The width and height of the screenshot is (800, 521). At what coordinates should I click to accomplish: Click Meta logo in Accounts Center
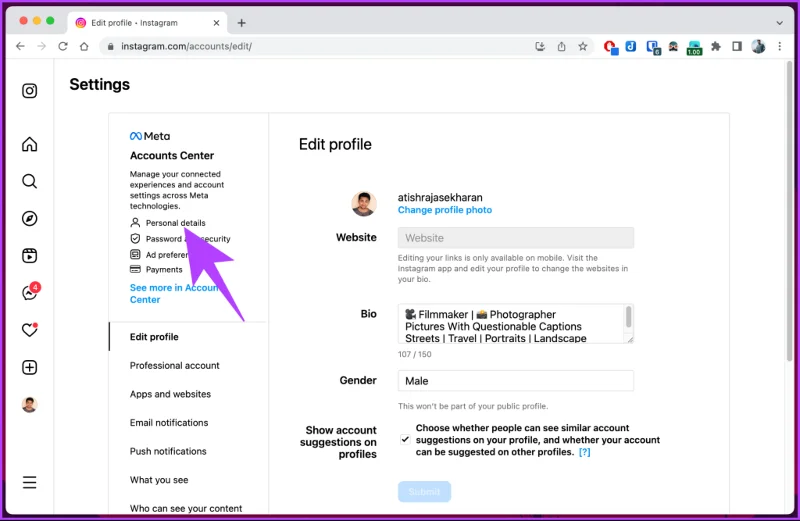[x=150, y=136]
